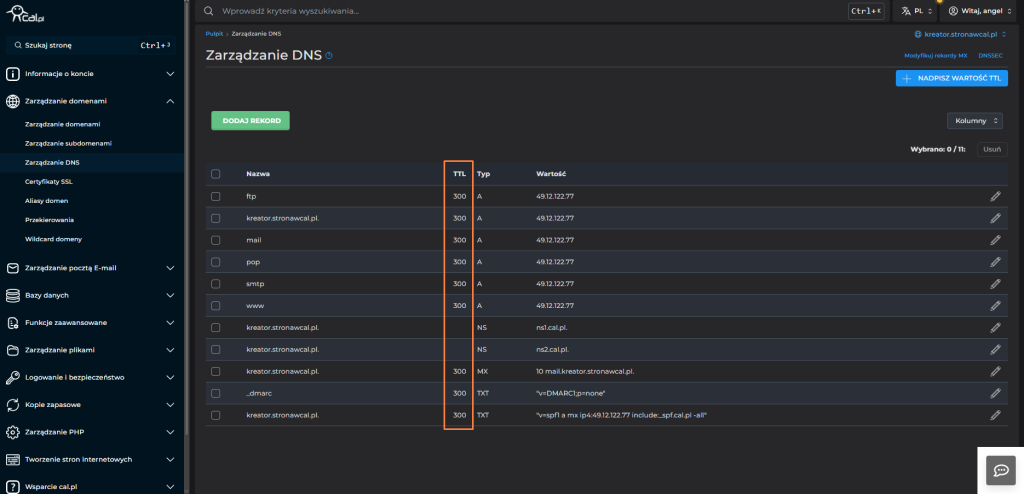Click the Bazy danych database icon
The height and width of the screenshot is (494, 1024).
12,295
